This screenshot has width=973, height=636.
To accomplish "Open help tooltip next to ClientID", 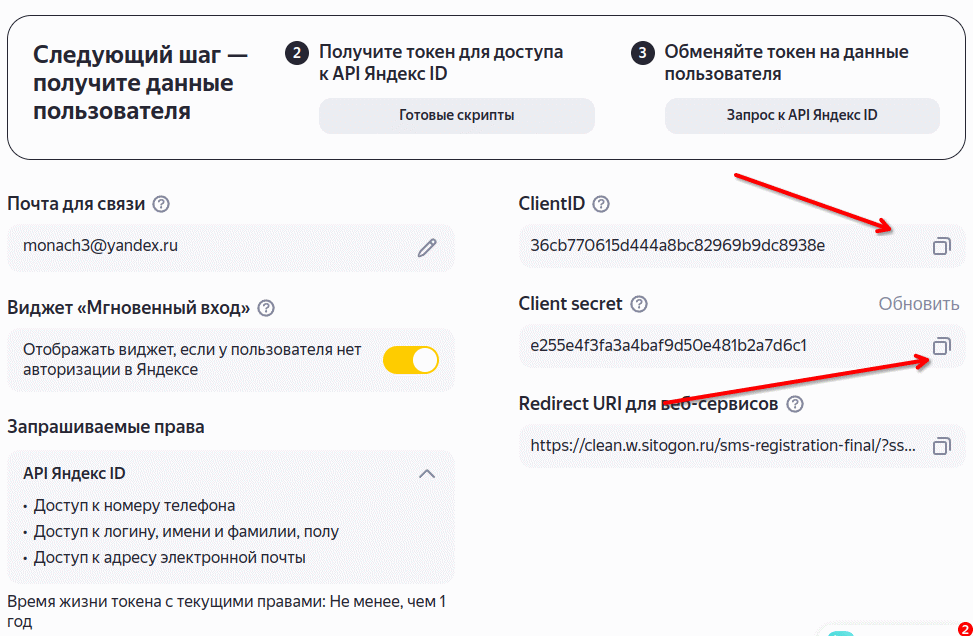I will click(601, 204).
